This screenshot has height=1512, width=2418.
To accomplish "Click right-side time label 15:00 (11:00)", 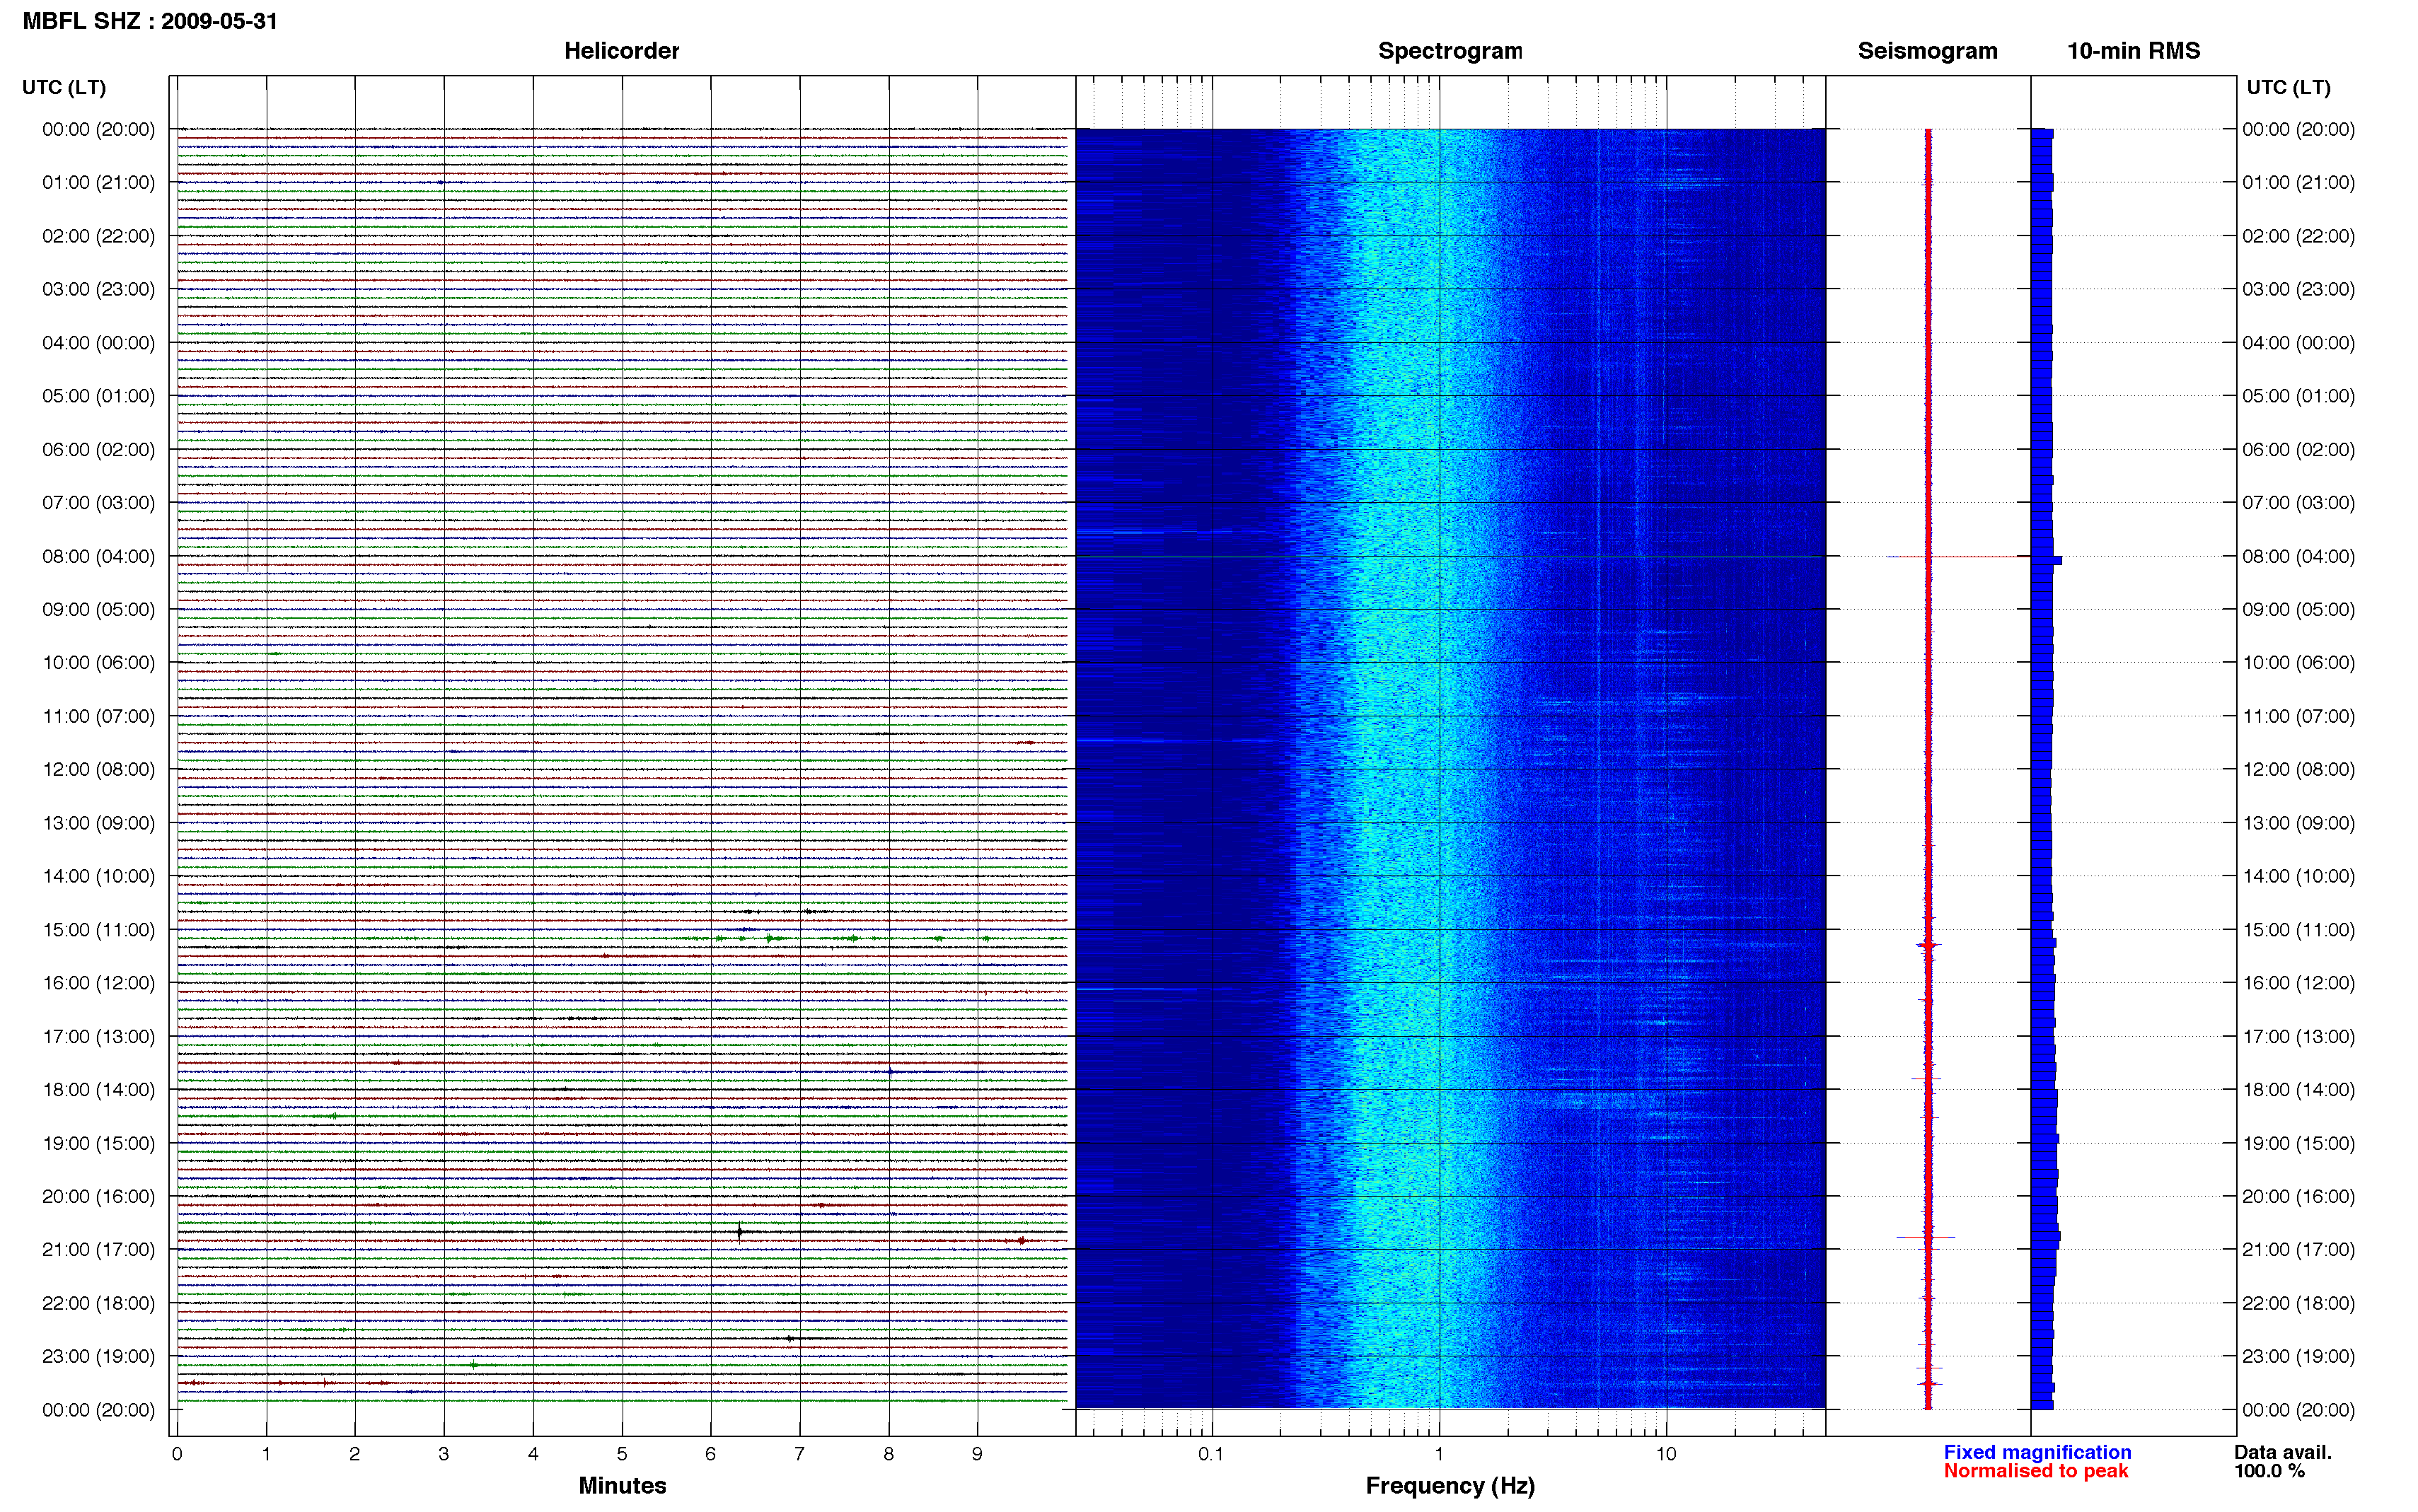I will pos(2298,930).
